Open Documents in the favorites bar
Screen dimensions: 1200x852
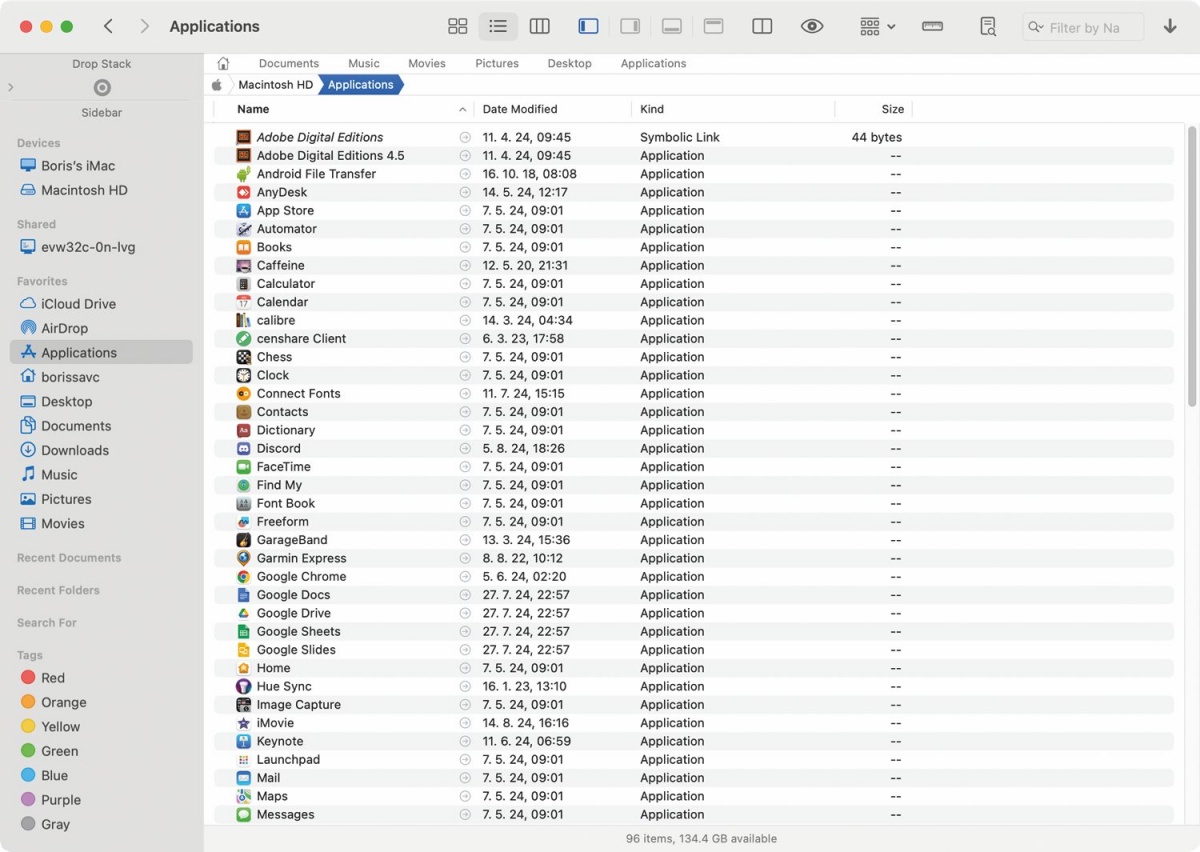click(x=289, y=64)
